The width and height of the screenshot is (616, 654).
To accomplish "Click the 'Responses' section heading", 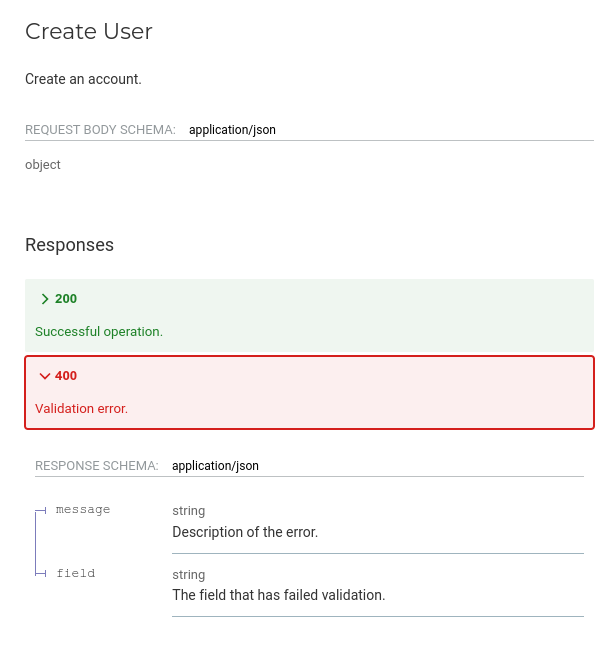I will 69,245.
